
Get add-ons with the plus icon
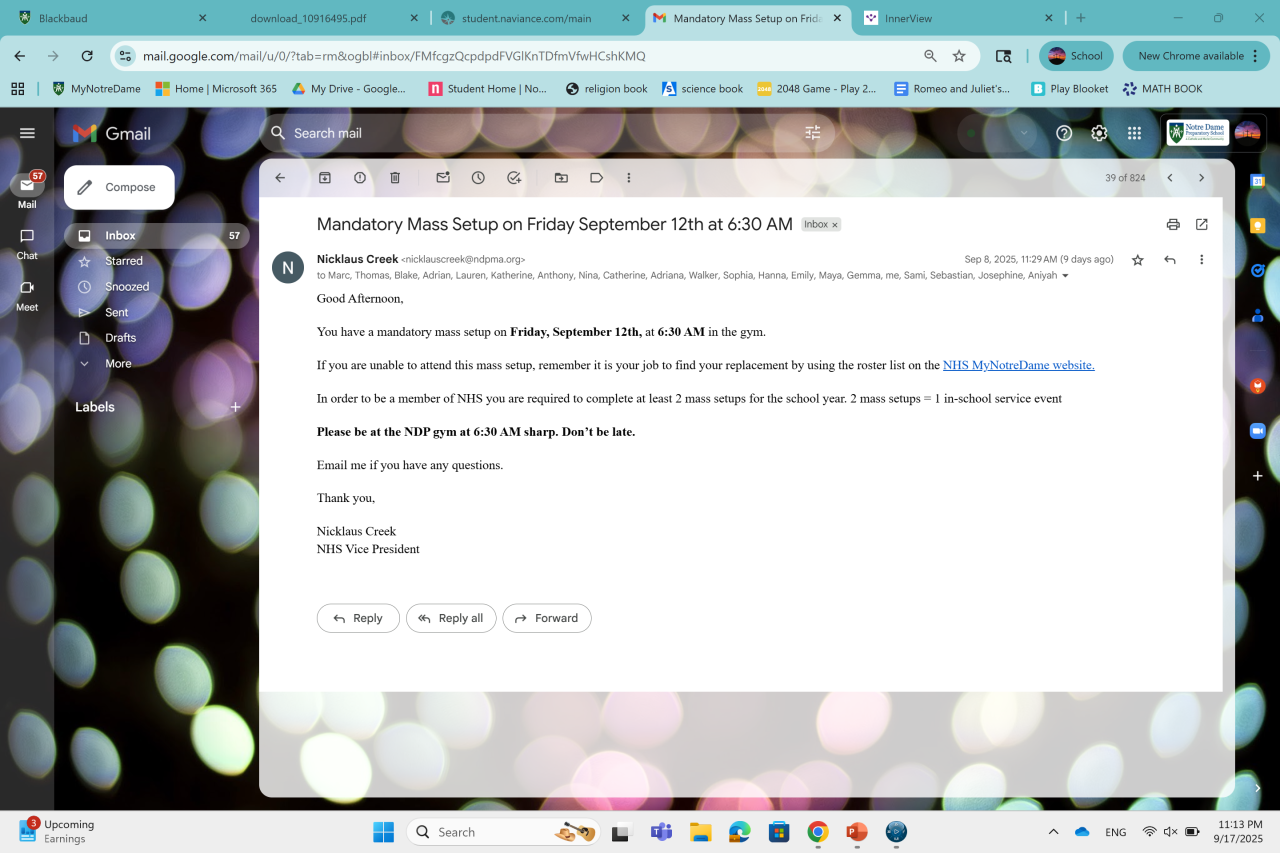point(1258,476)
